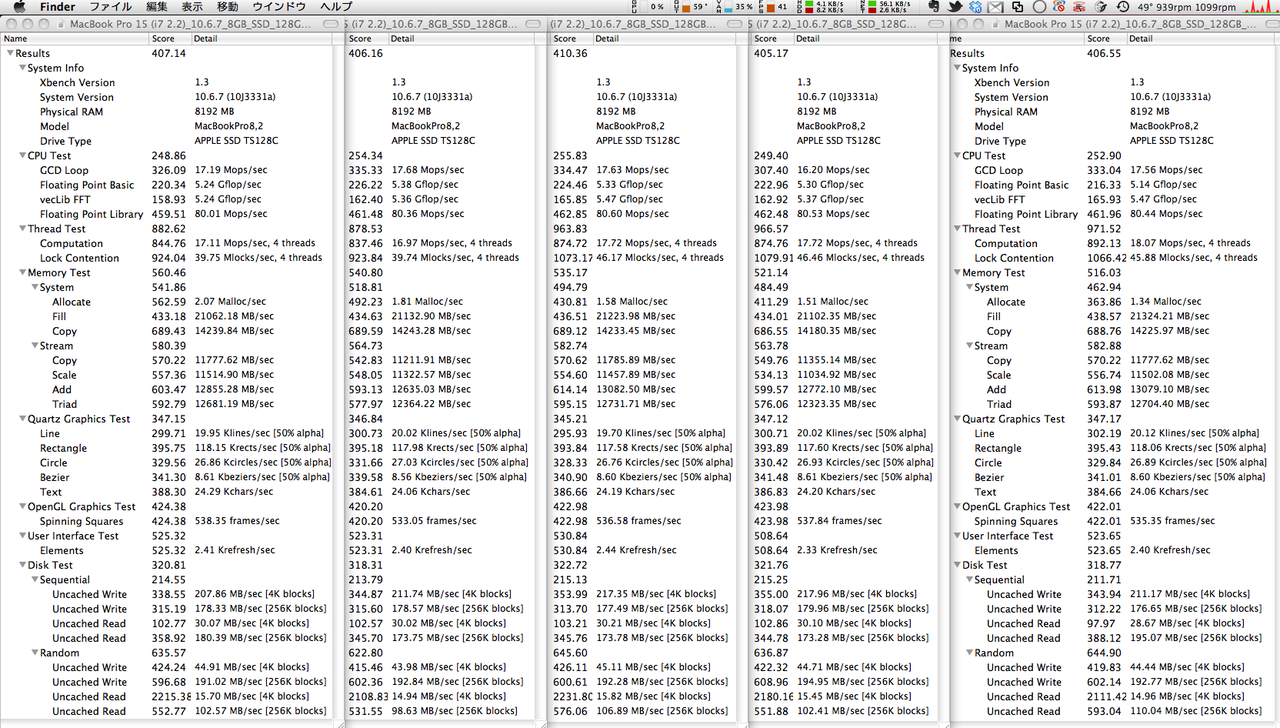Click document proxy icon in 406.55 window title
The height and width of the screenshot is (728, 1280).
coord(994,24)
